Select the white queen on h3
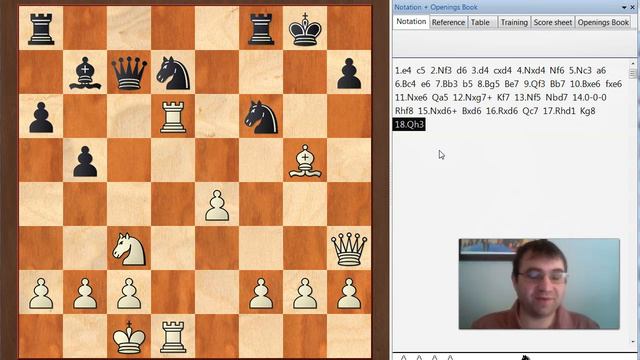Viewport: 640px width, 360px height. [349, 249]
